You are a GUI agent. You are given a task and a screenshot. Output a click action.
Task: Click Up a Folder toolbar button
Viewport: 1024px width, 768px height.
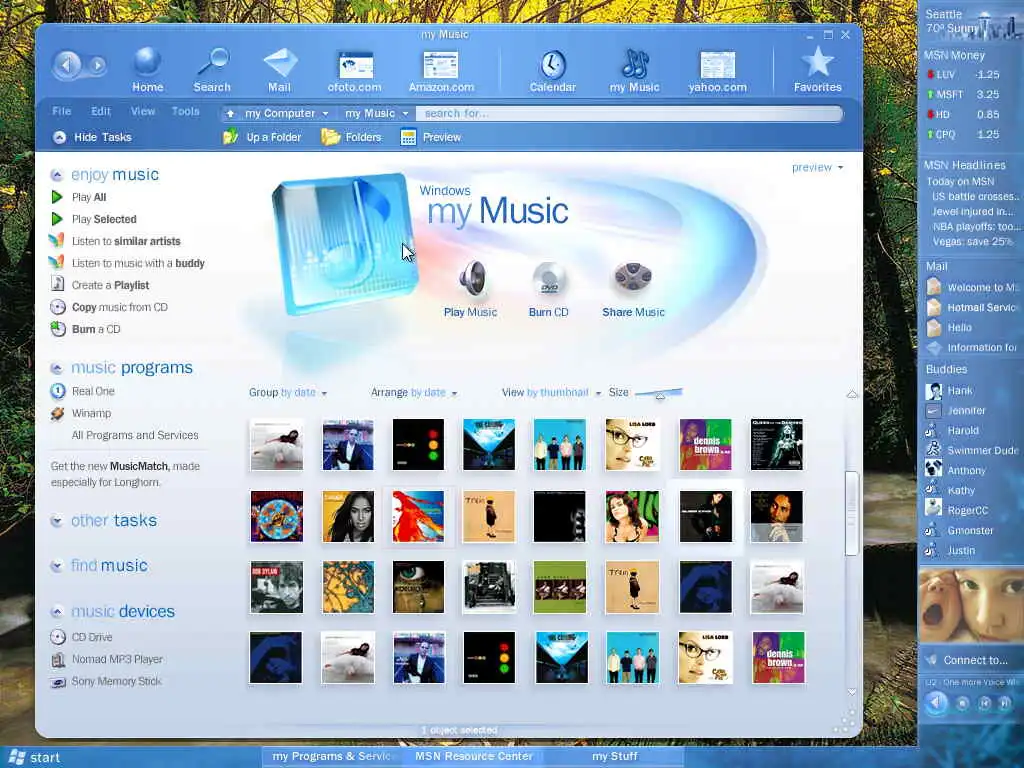pos(262,137)
